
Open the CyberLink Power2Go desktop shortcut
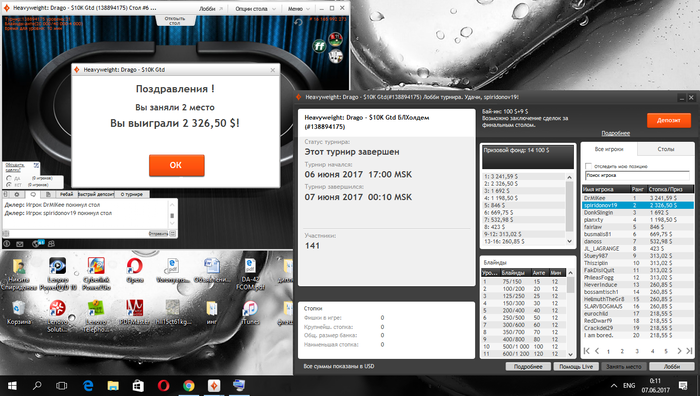(96, 274)
